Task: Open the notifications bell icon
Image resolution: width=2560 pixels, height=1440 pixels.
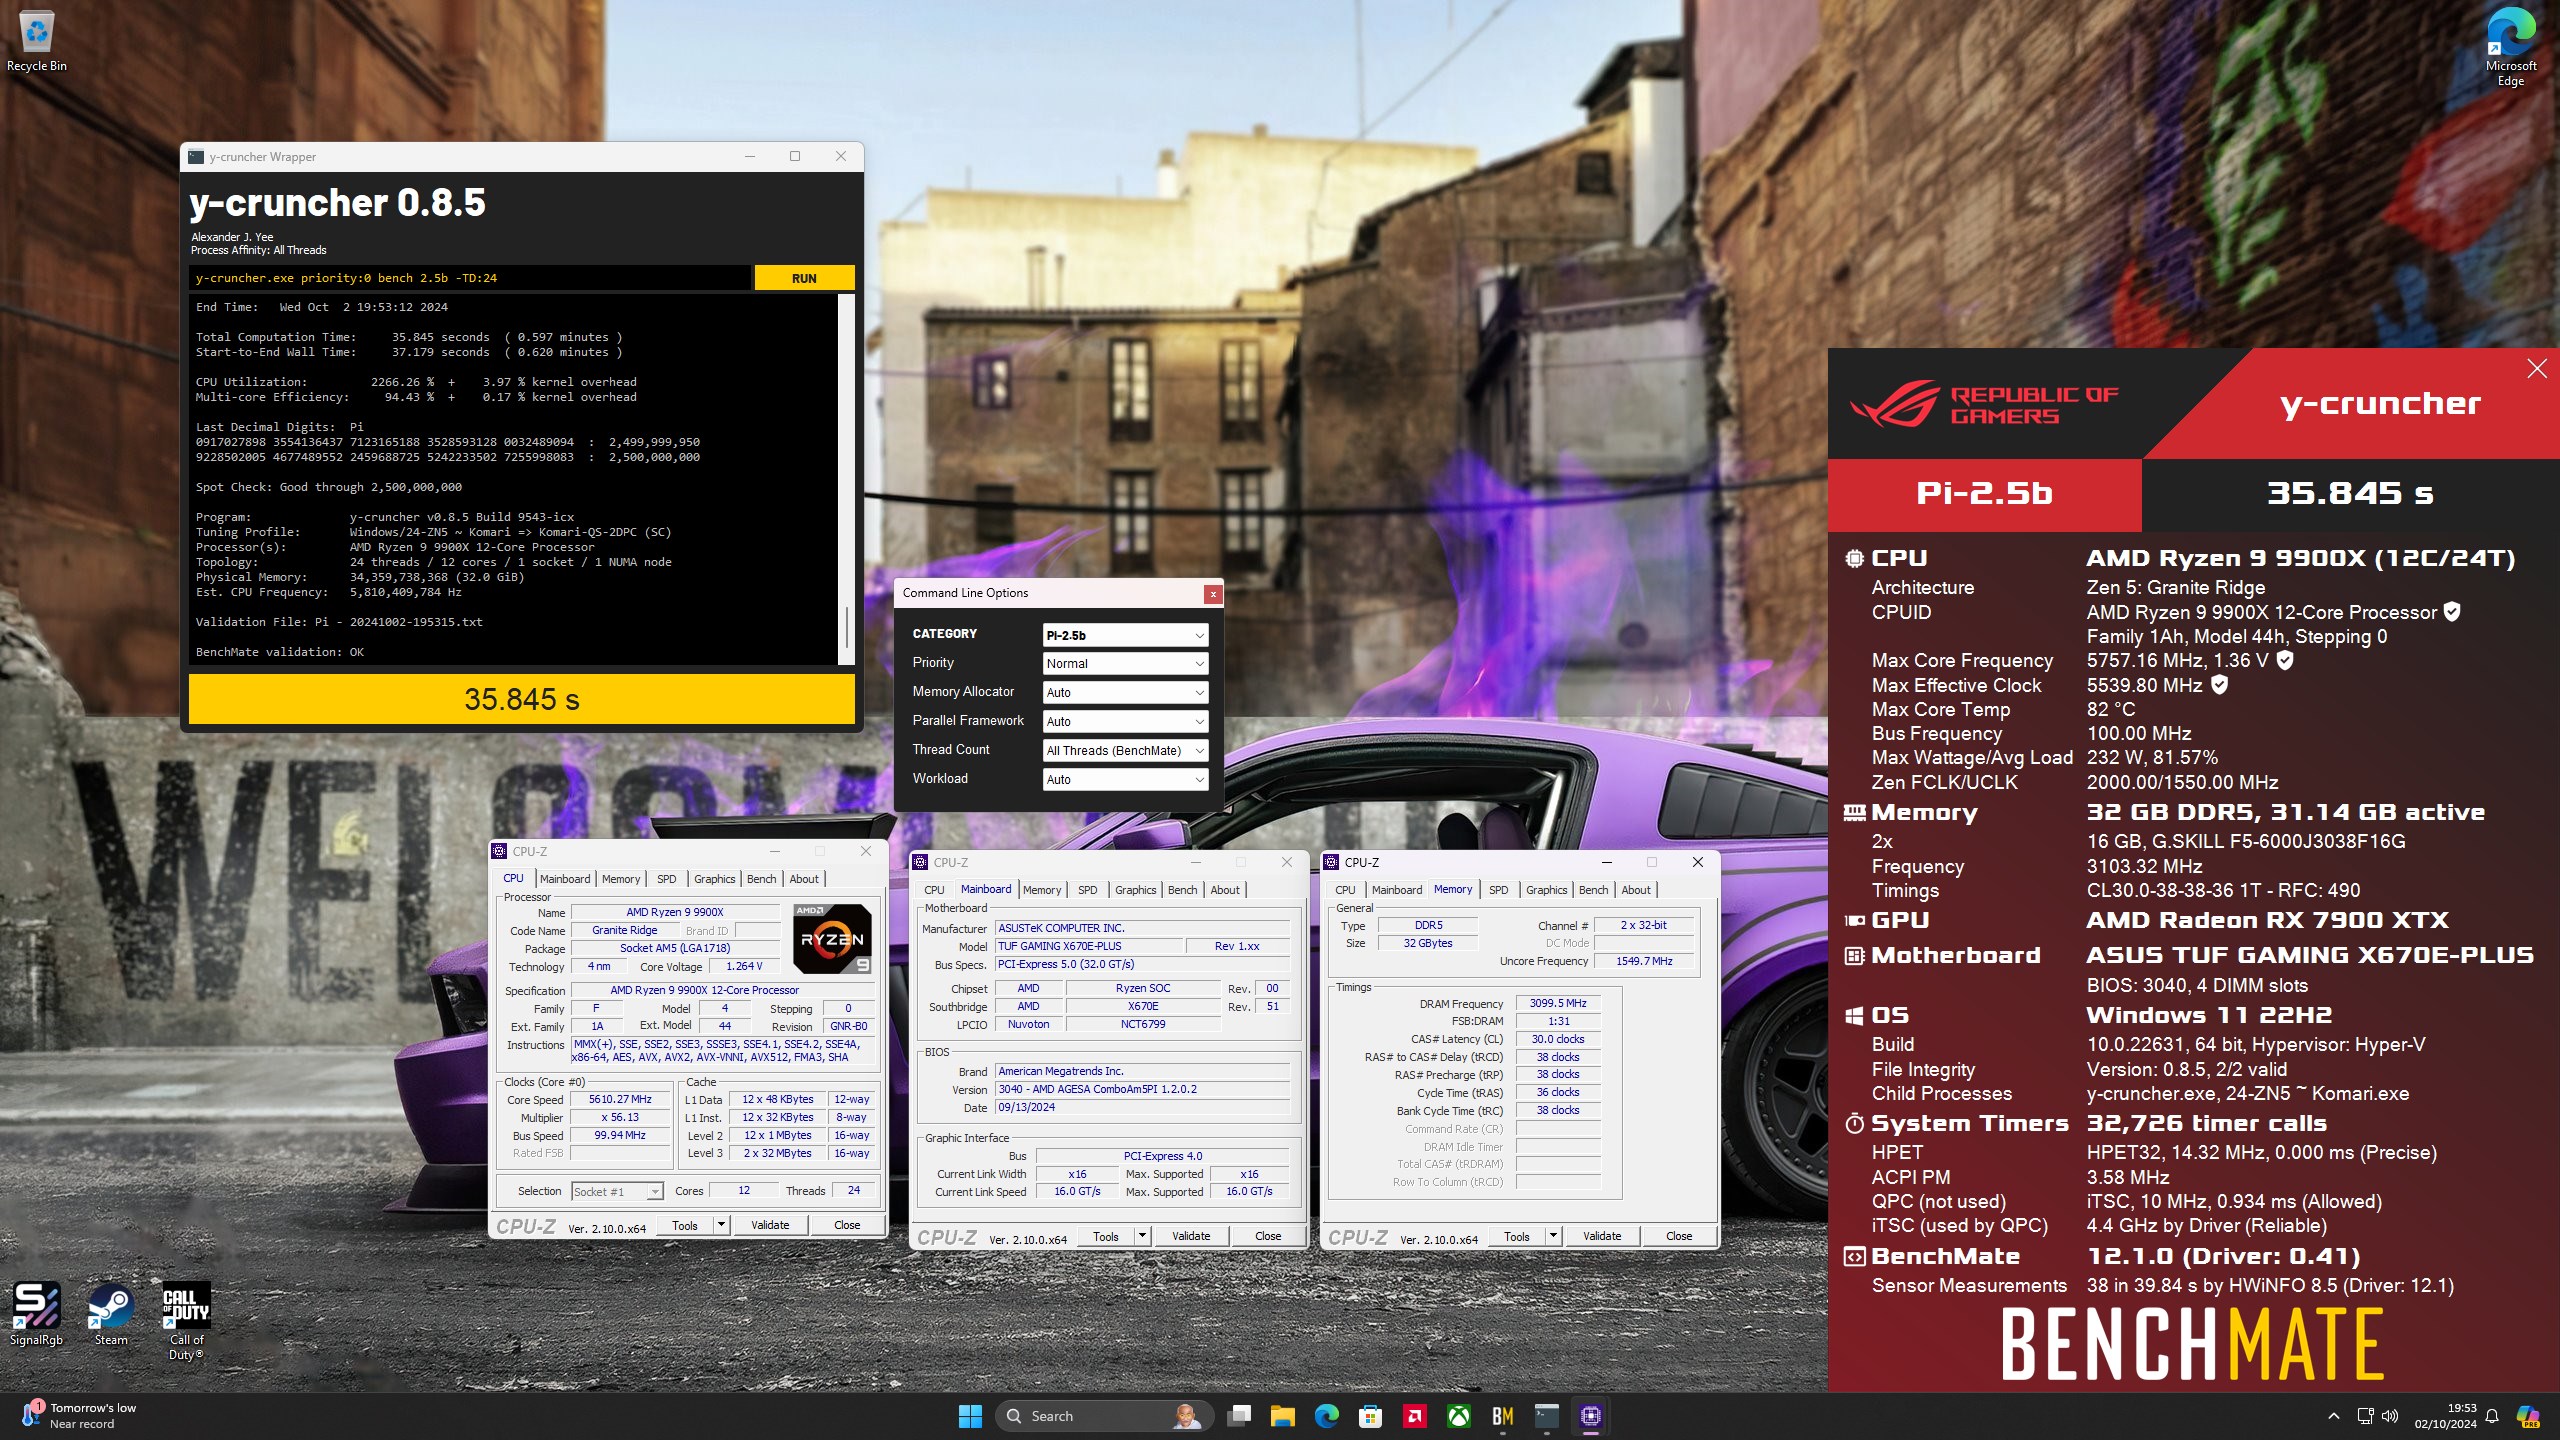Action: pyautogui.click(x=2492, y=1416)
